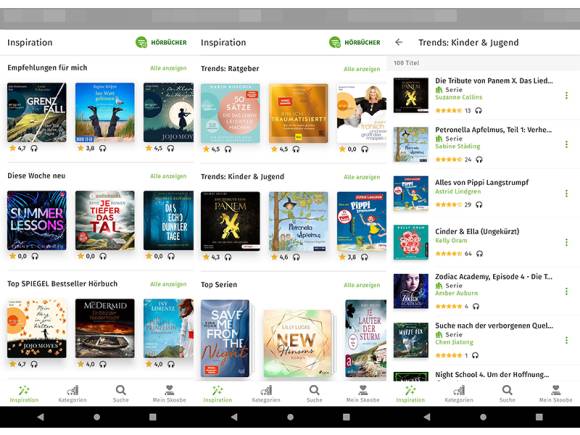Open options menu for Cinder & Ella
Viewport: 580px width, 435px height.
click(566, 242)
